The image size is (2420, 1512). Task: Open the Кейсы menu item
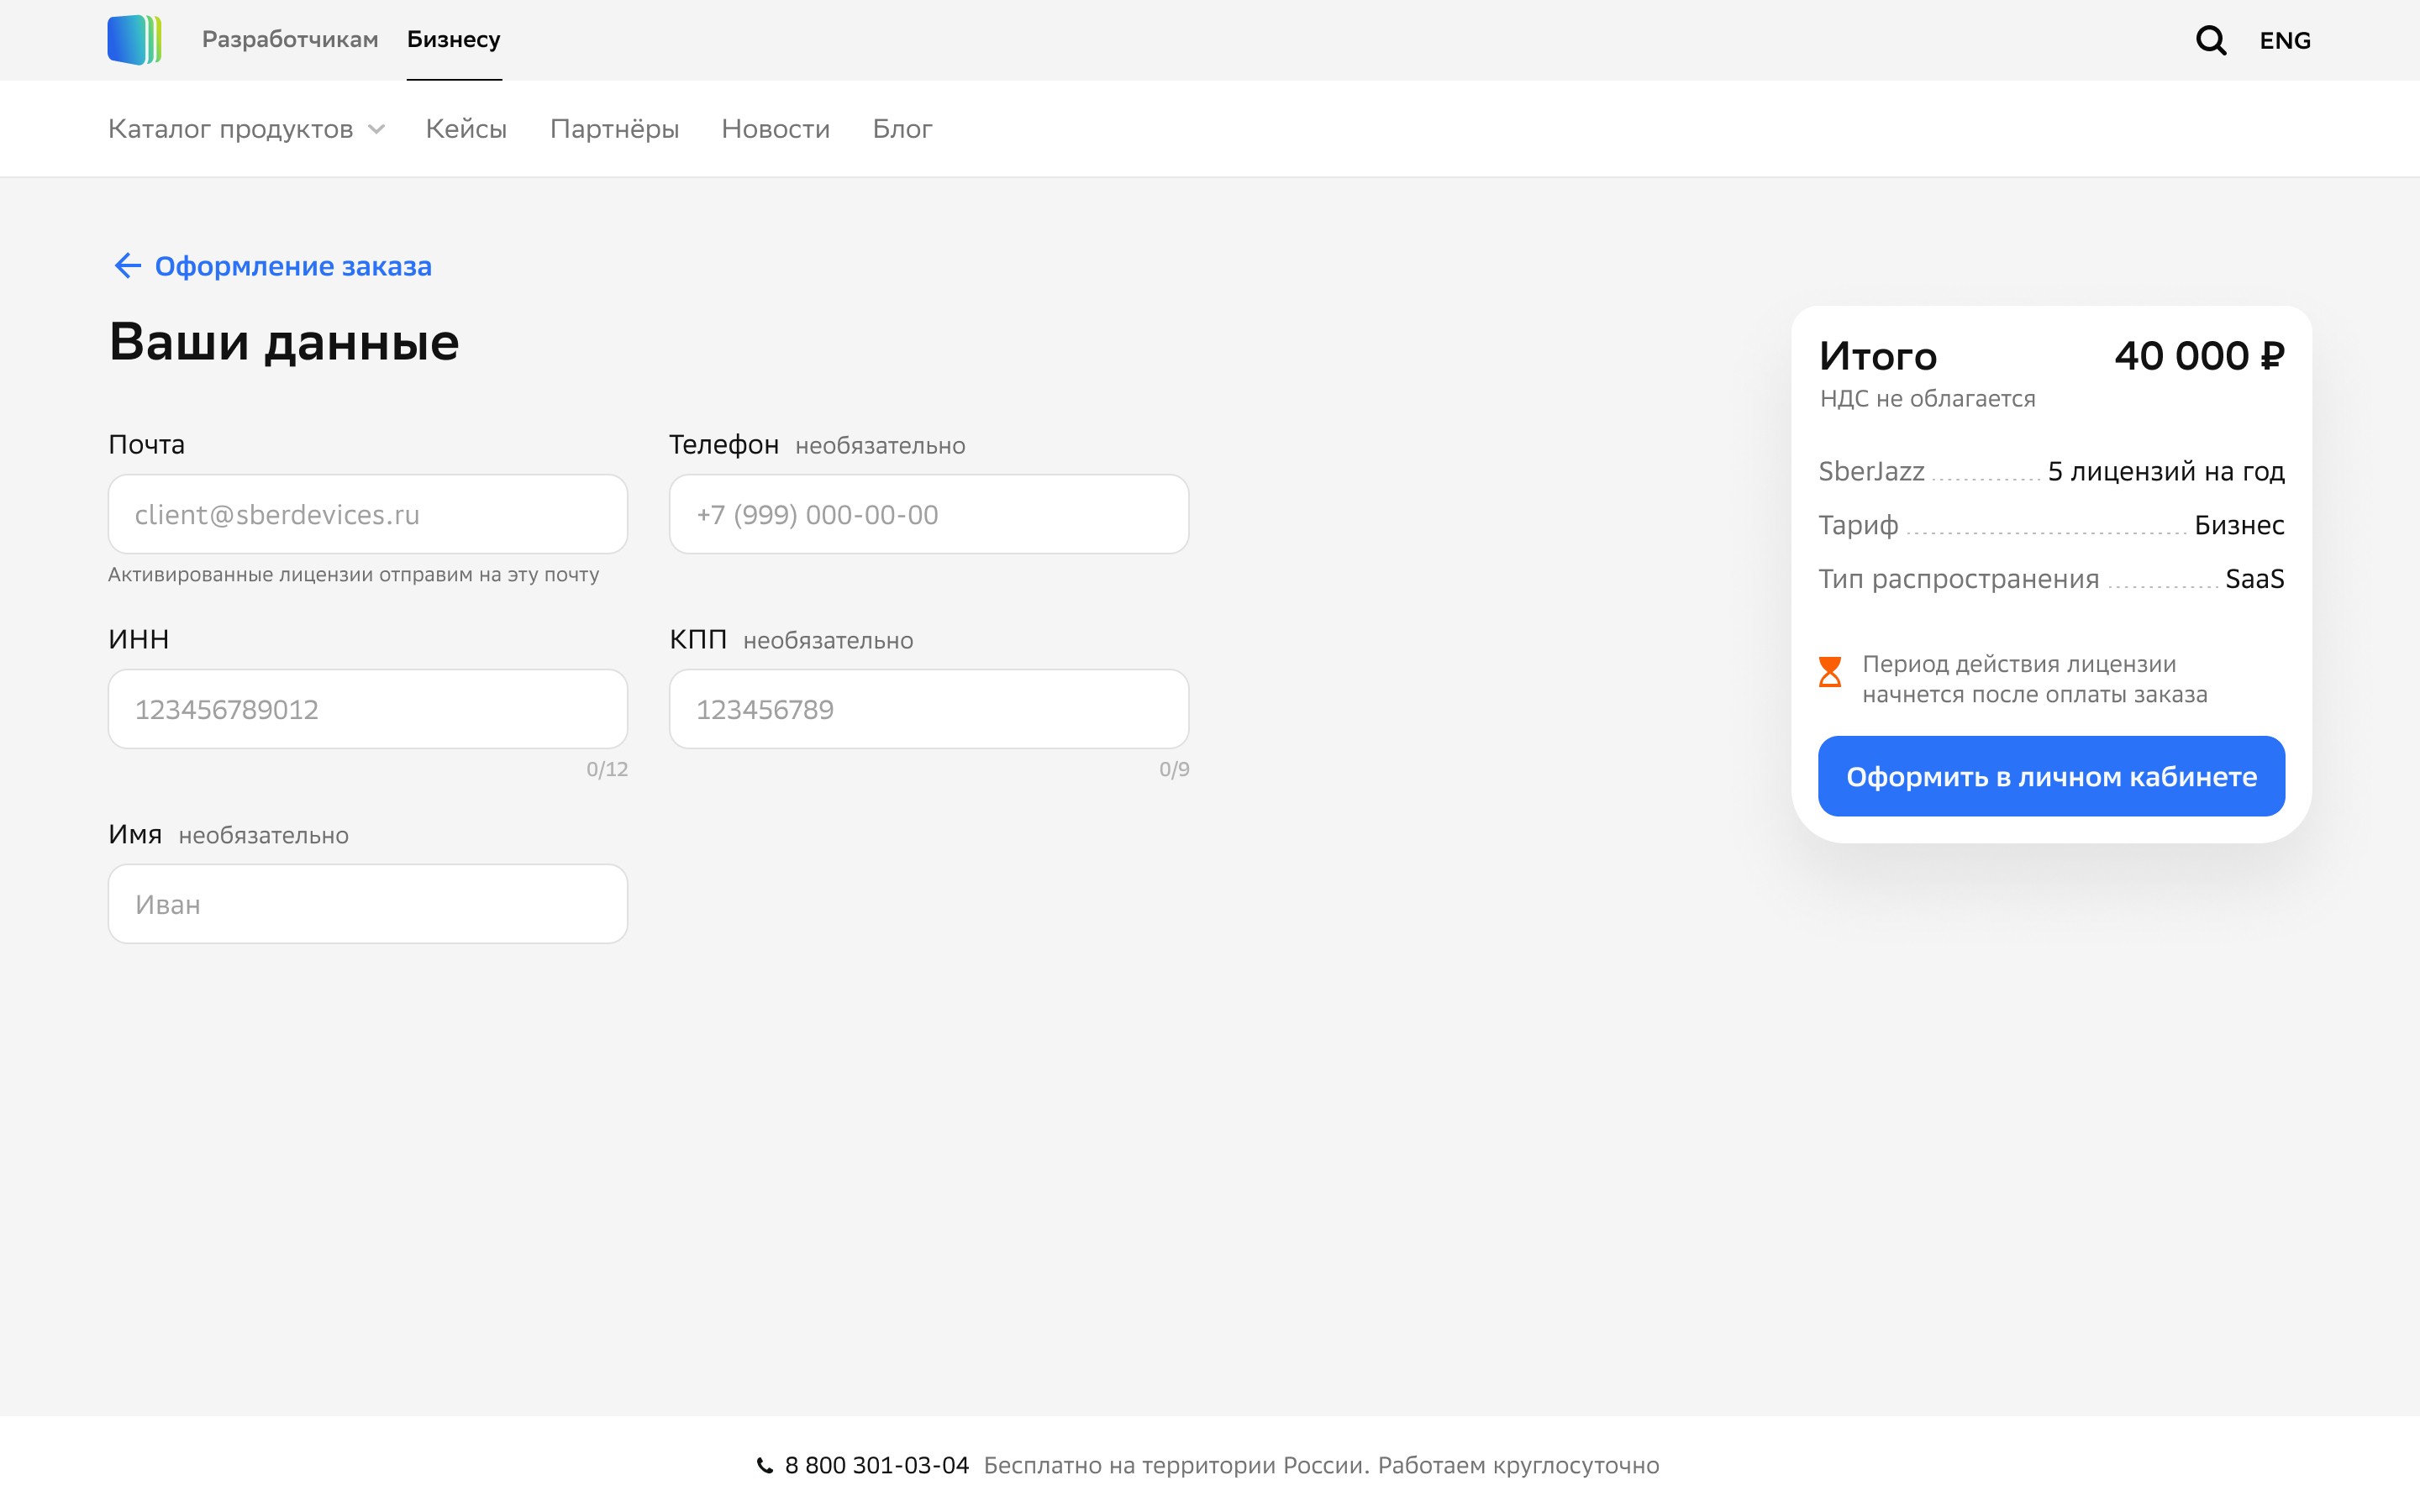466,129
